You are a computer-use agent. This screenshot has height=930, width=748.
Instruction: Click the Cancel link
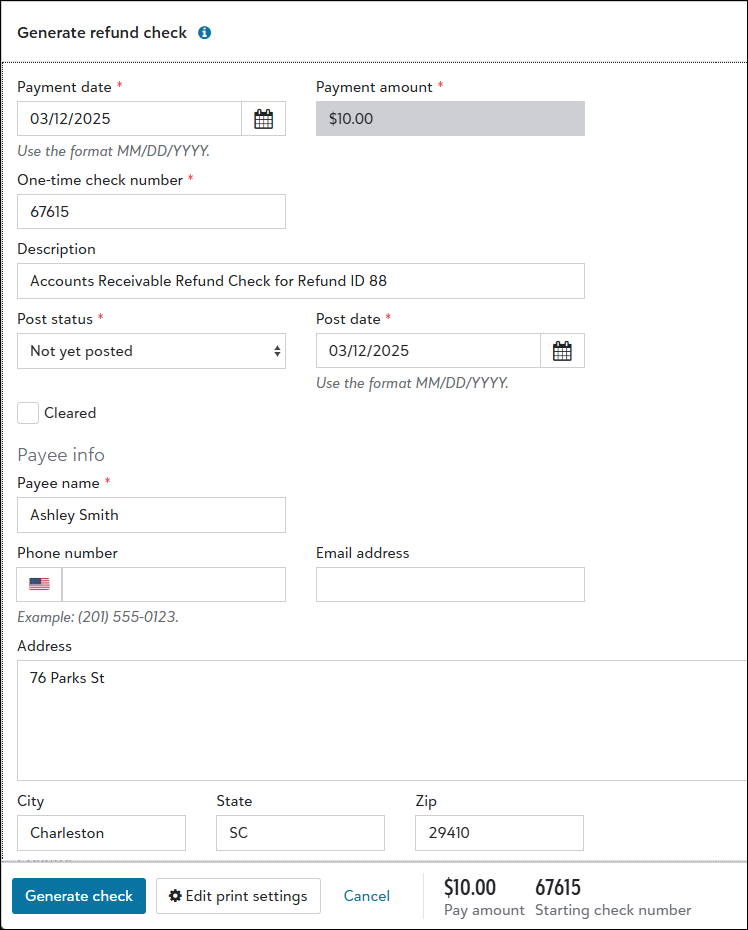coord(367,896)
